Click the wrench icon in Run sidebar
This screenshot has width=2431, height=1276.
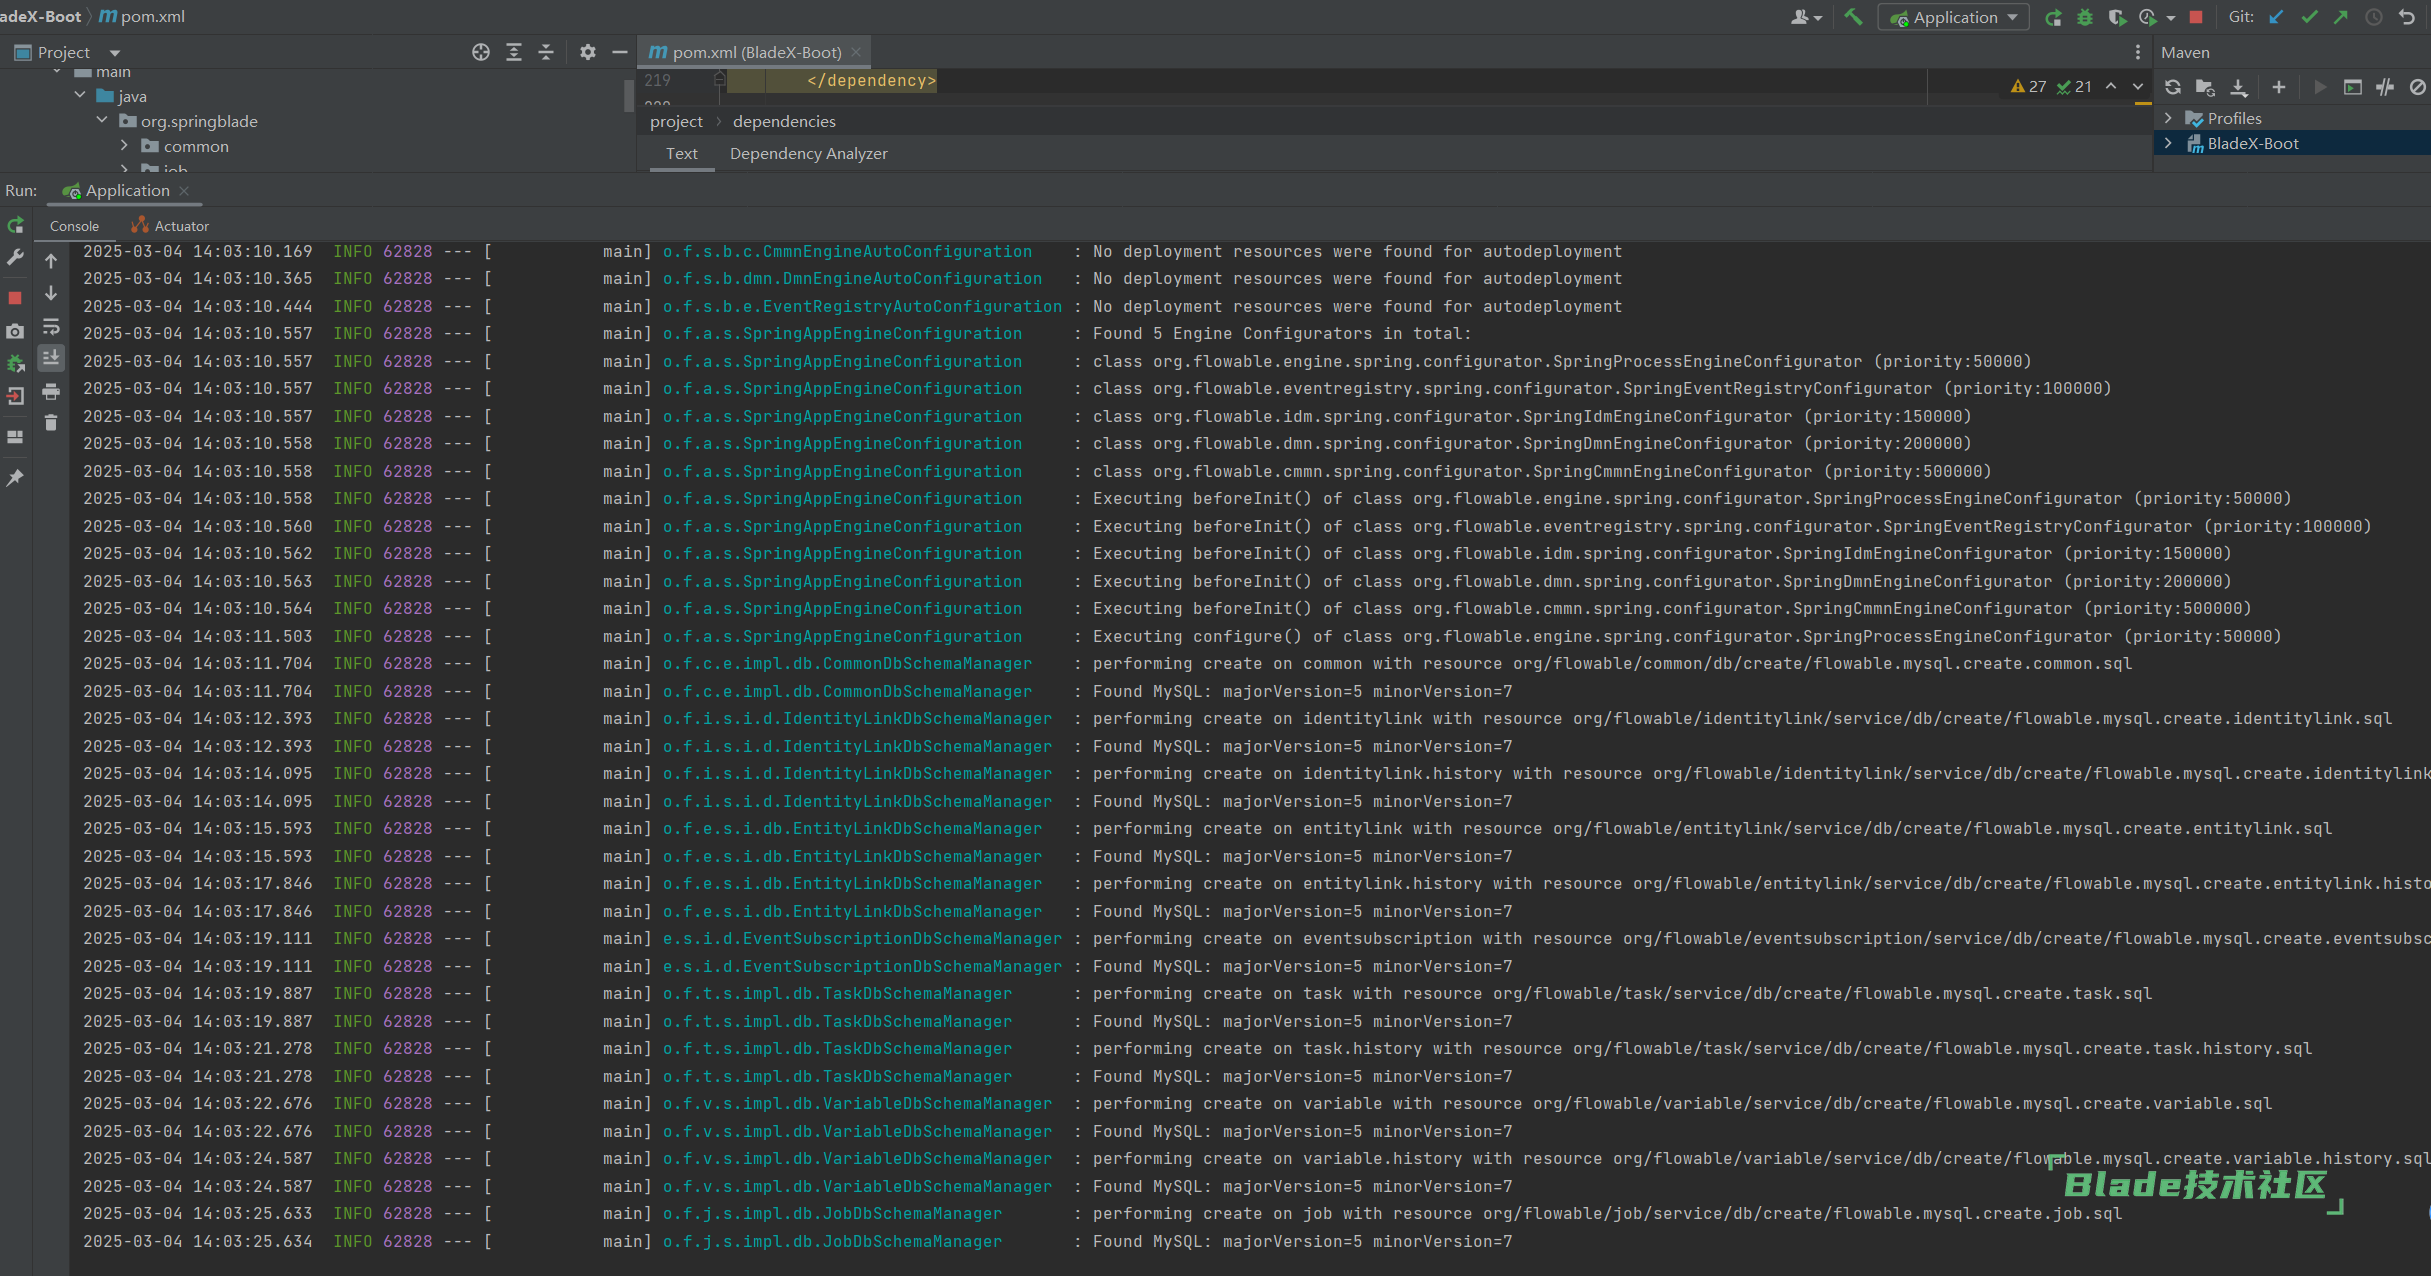(15, 258)
